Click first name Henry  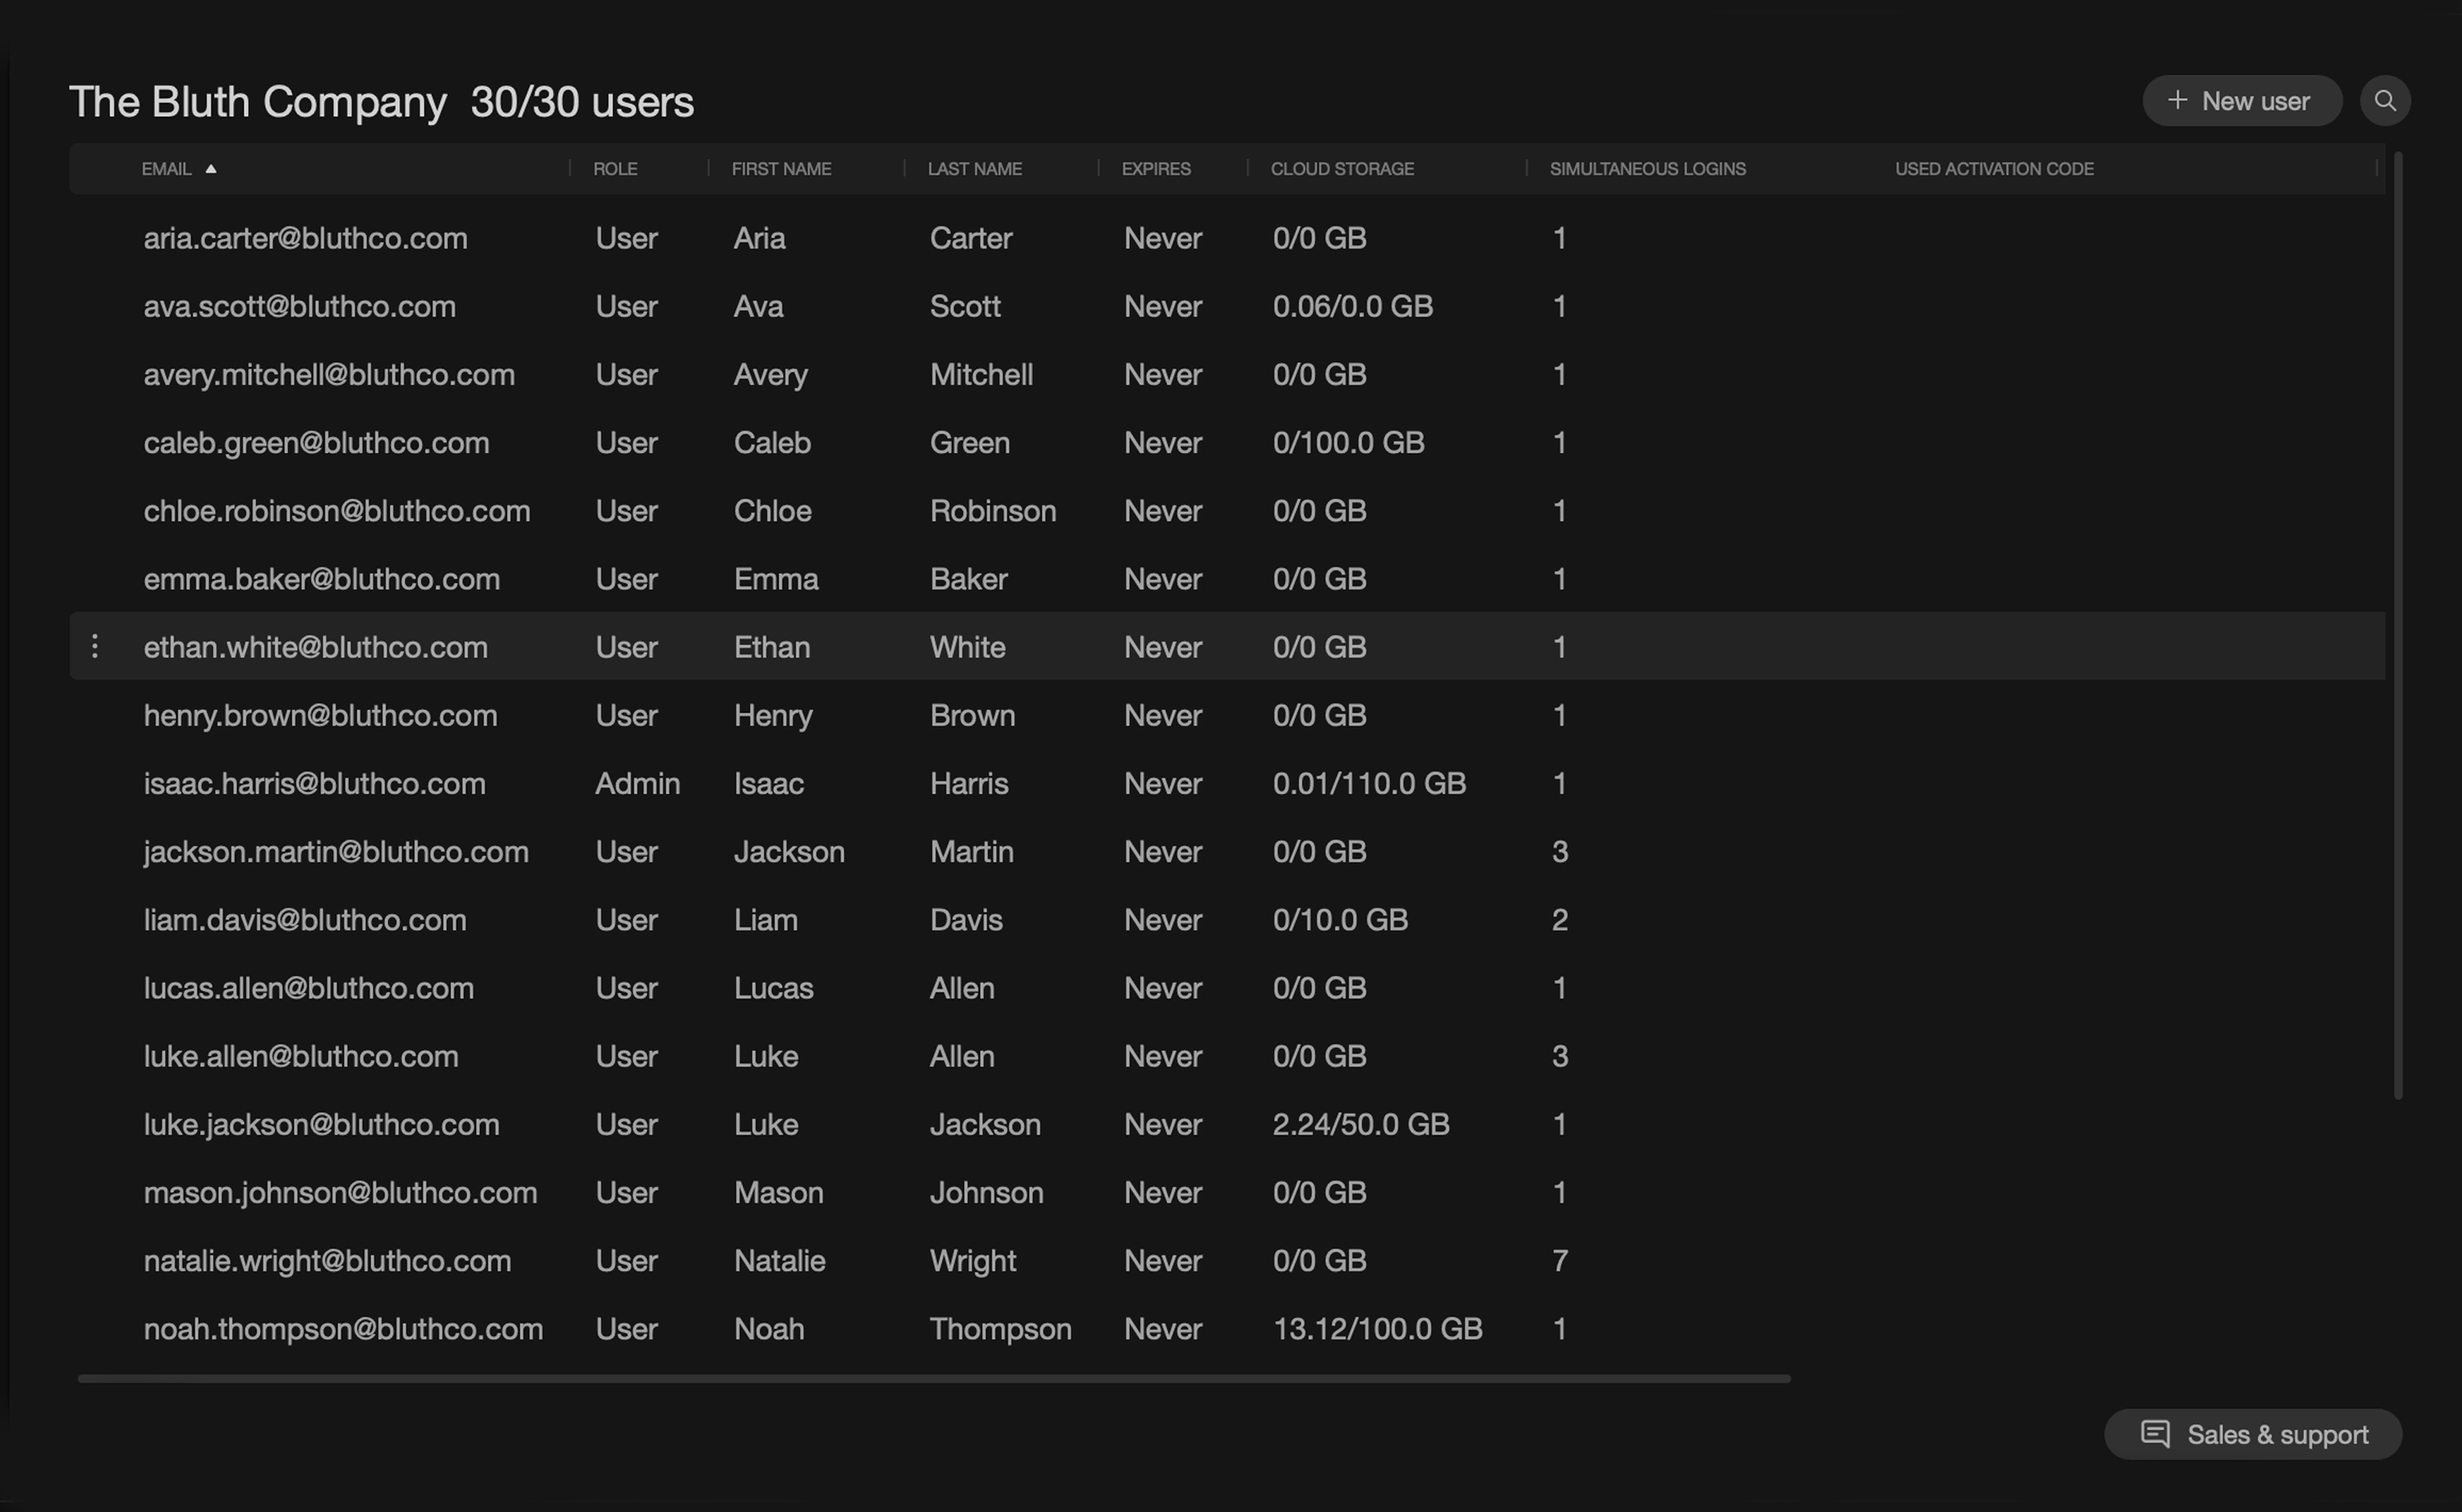click(772, 715)
